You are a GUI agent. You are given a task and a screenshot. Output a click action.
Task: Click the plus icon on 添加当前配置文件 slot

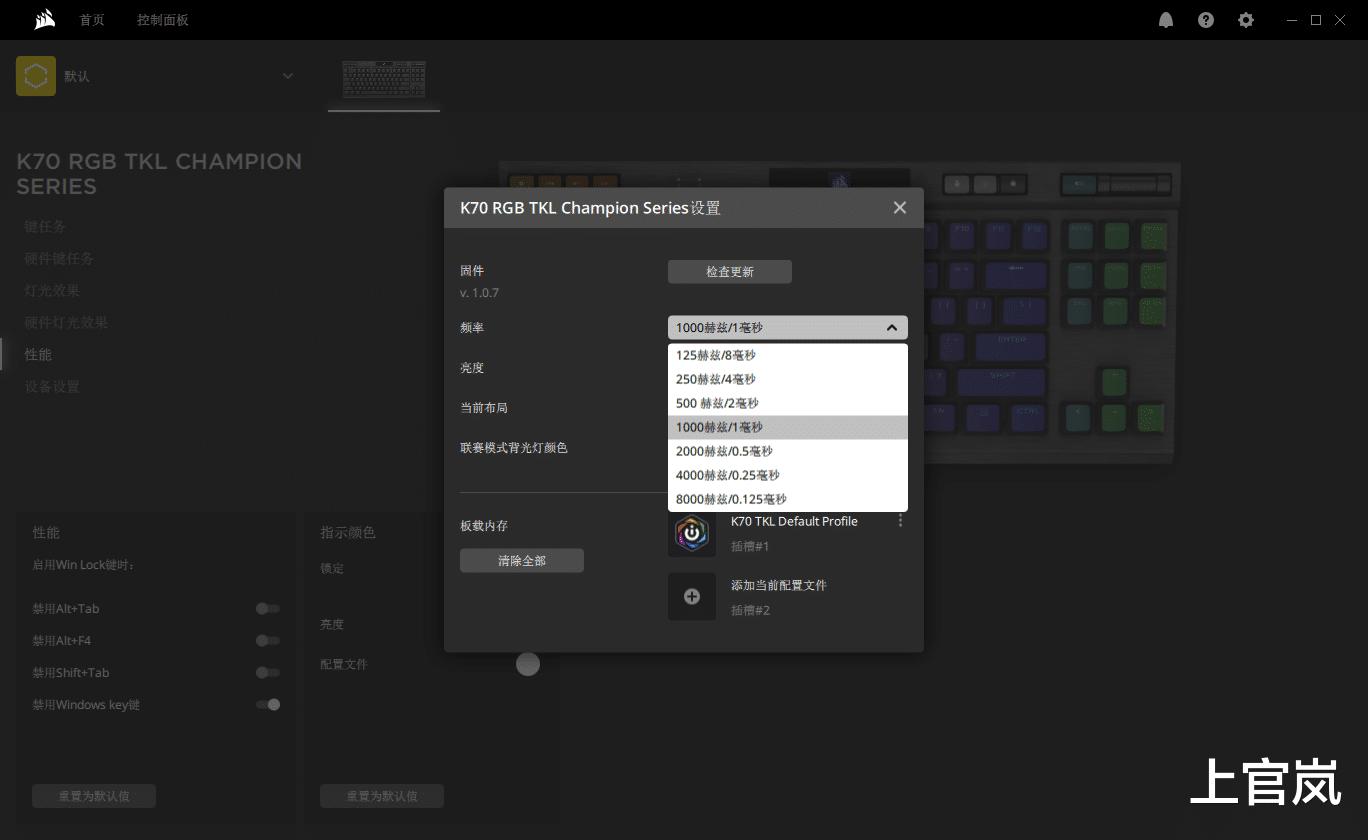click(692, 596)
